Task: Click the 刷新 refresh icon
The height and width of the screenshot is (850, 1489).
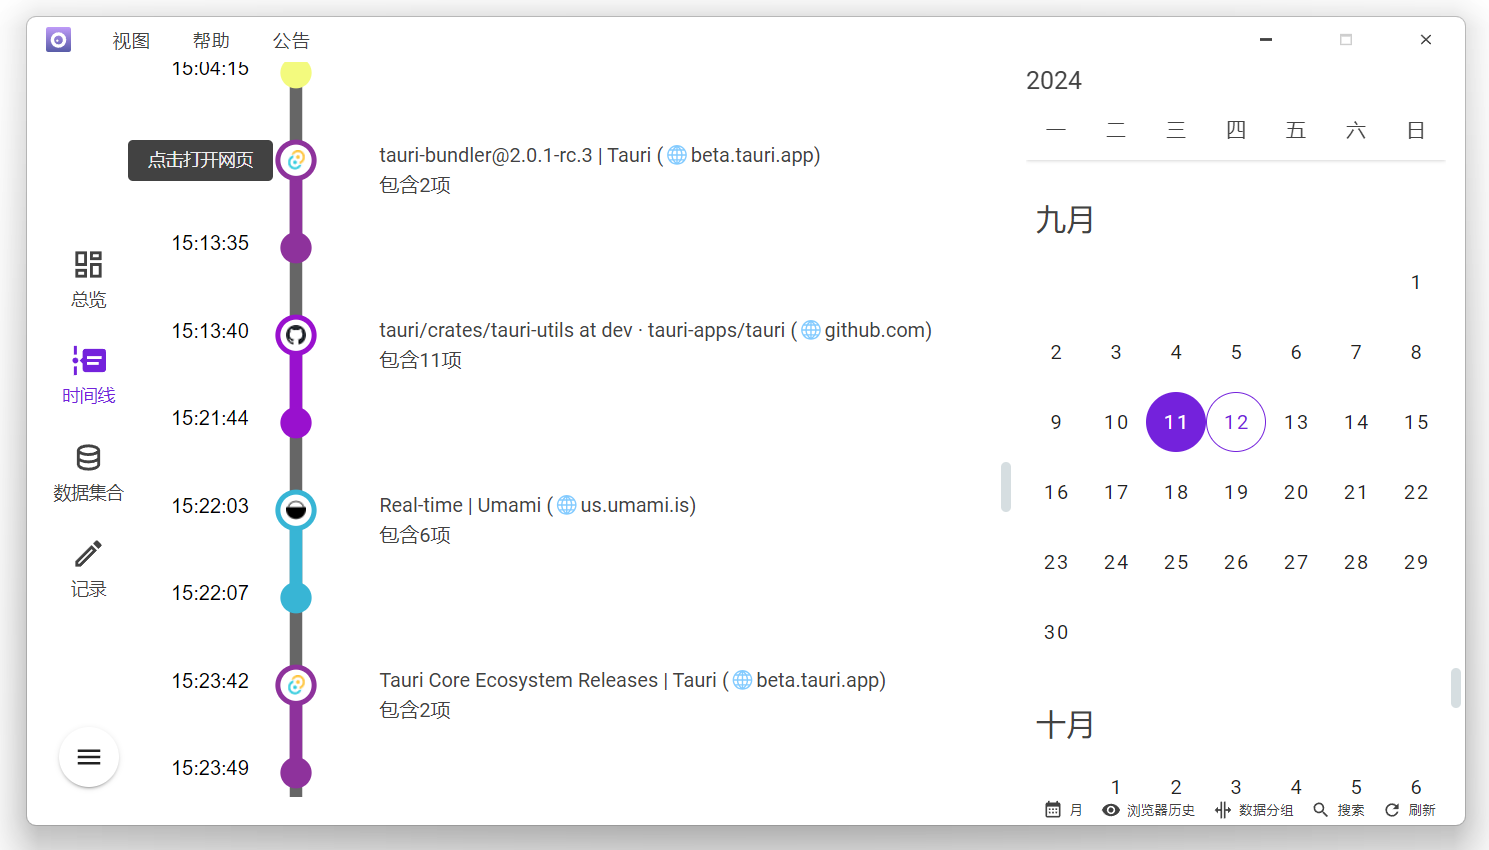Action: [1392, 810]
